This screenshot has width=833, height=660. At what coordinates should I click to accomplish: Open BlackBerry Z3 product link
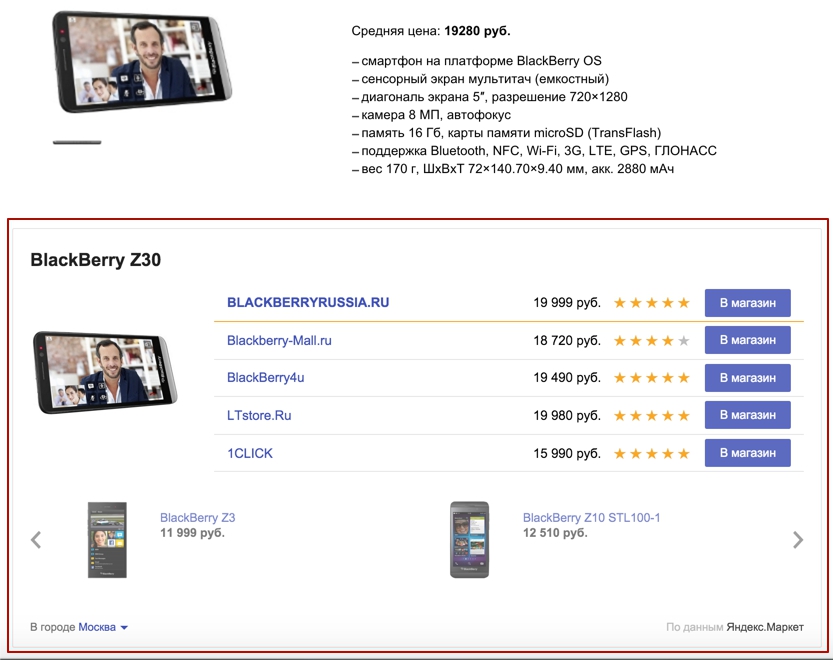pos(198,518)
